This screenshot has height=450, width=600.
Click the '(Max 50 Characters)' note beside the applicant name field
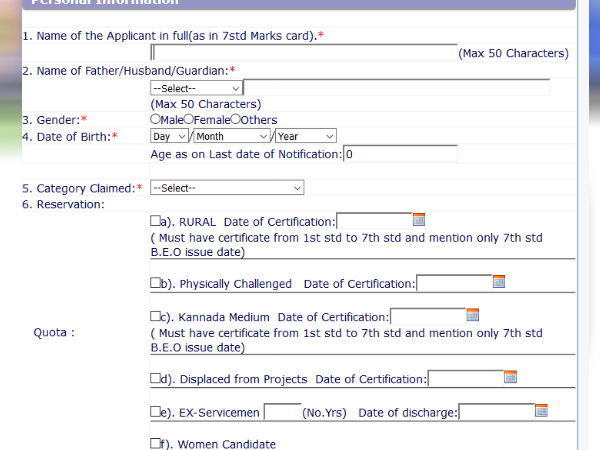pos(514,53)
